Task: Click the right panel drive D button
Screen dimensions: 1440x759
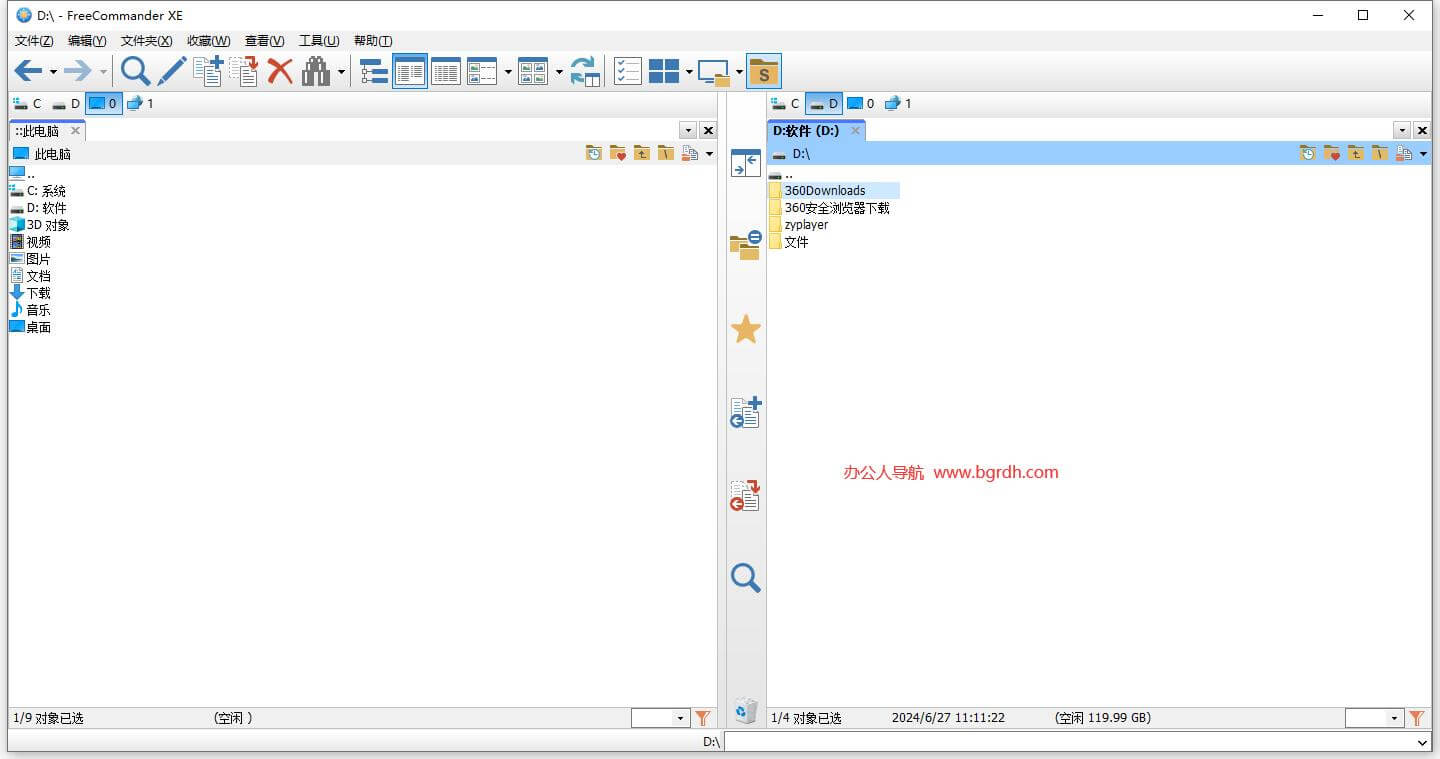Action: [824, 104]
